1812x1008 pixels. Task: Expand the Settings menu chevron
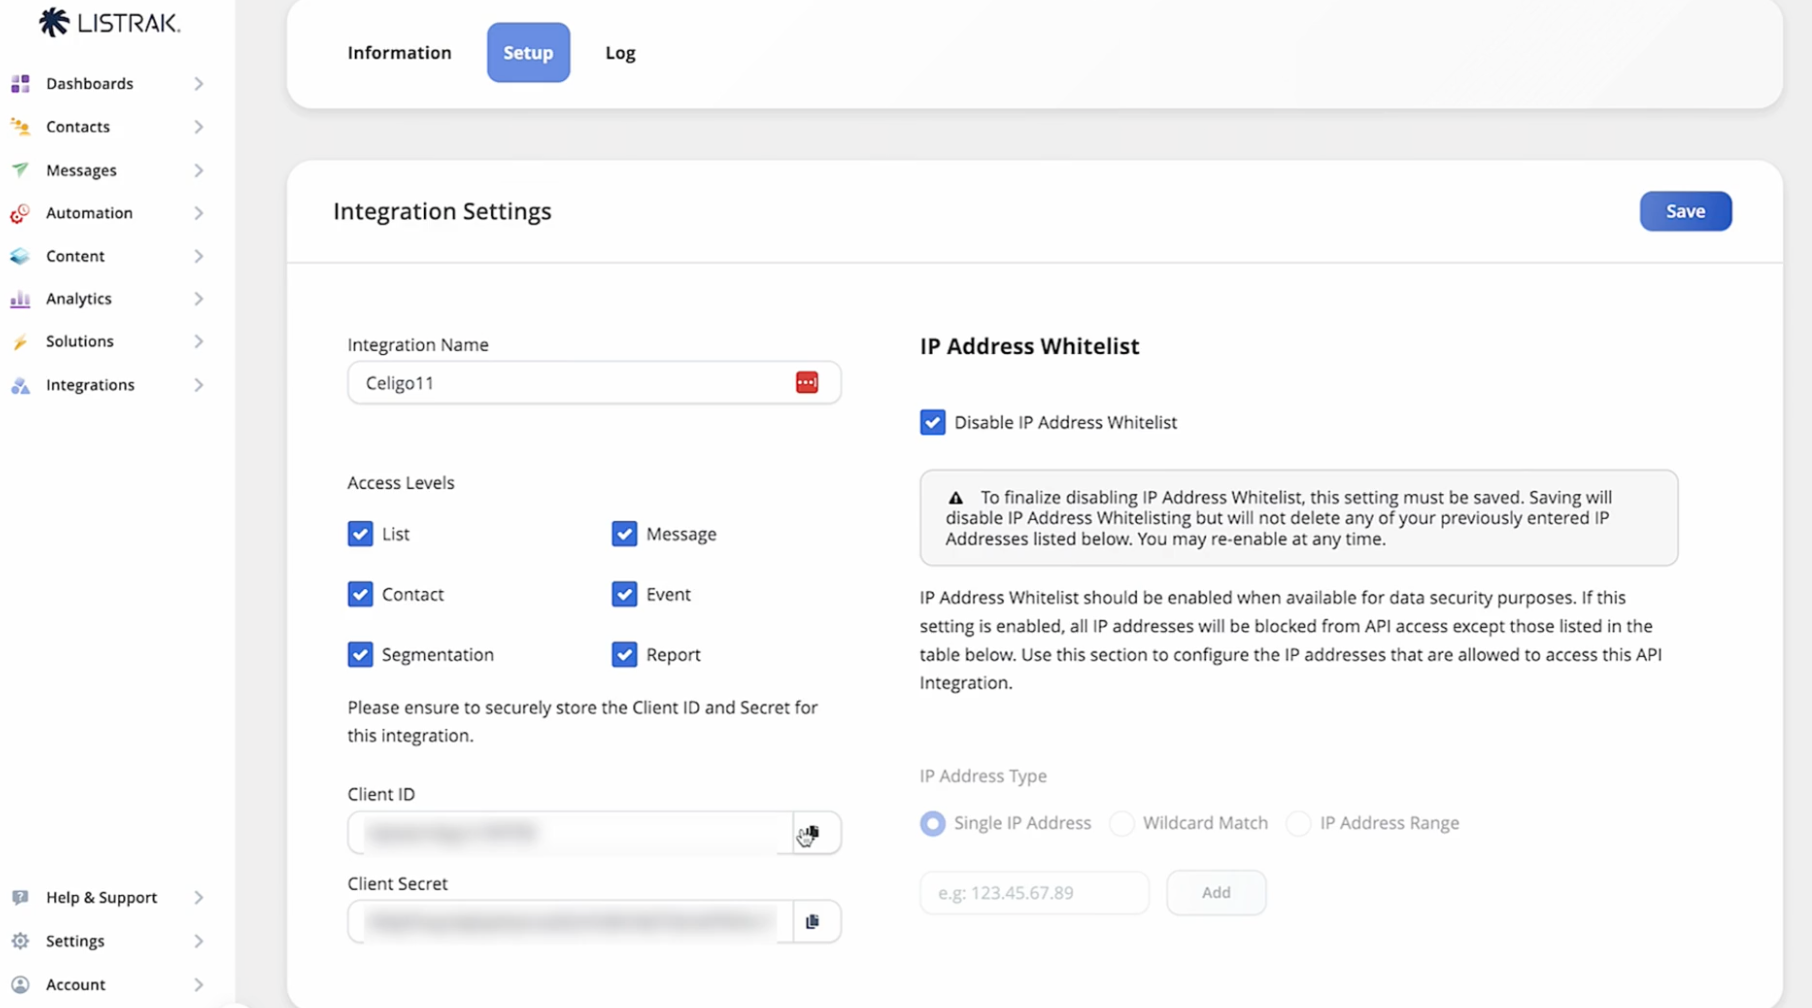(198, 941)
